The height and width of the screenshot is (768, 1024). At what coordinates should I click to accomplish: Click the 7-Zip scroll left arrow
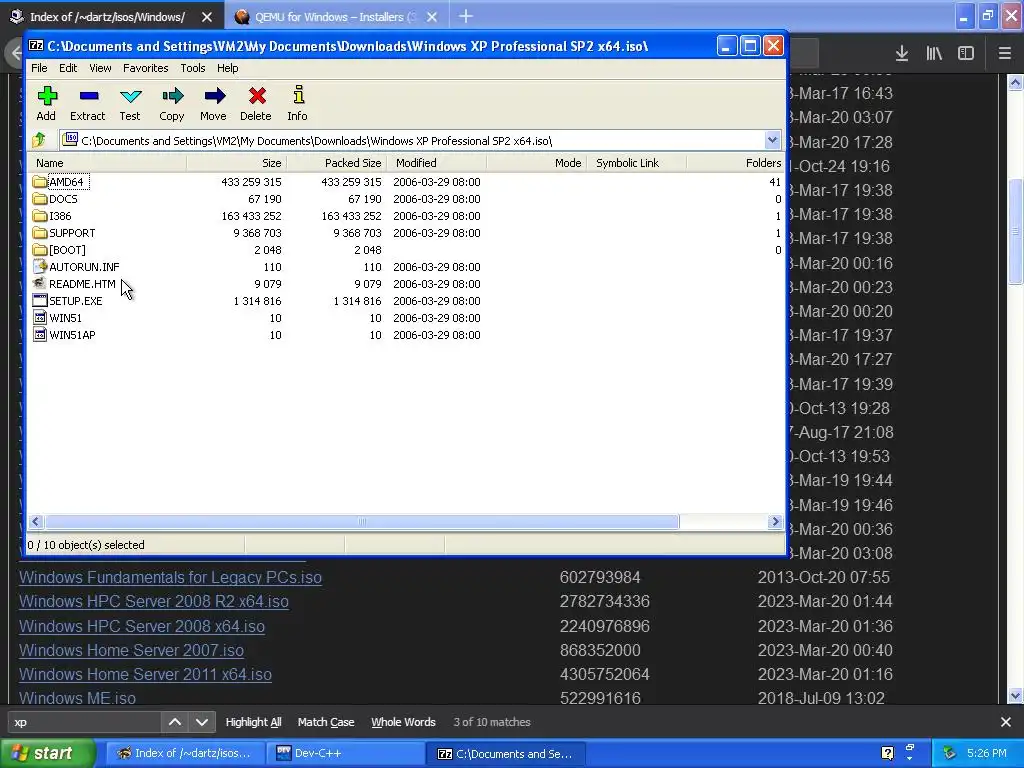click(36, 521)
